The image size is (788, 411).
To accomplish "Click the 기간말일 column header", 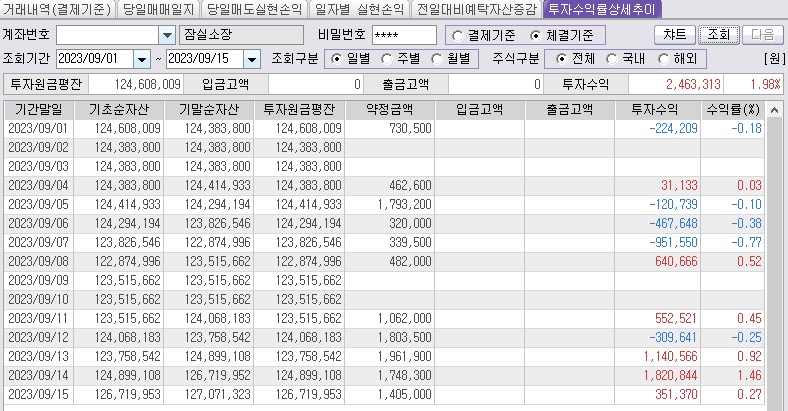I will click(39, 110).
